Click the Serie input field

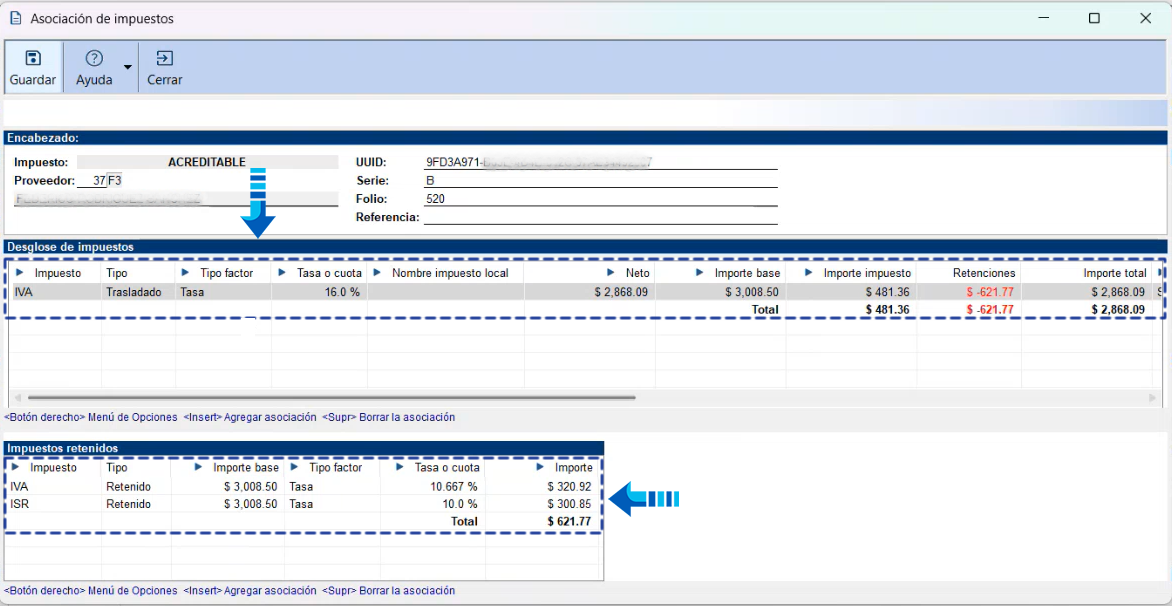(x=600, y=181)
